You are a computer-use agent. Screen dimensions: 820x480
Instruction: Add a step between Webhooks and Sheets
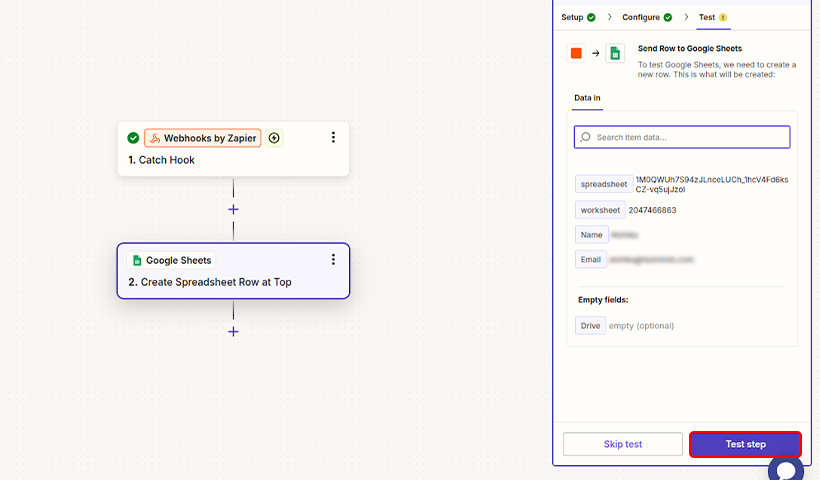233,209
